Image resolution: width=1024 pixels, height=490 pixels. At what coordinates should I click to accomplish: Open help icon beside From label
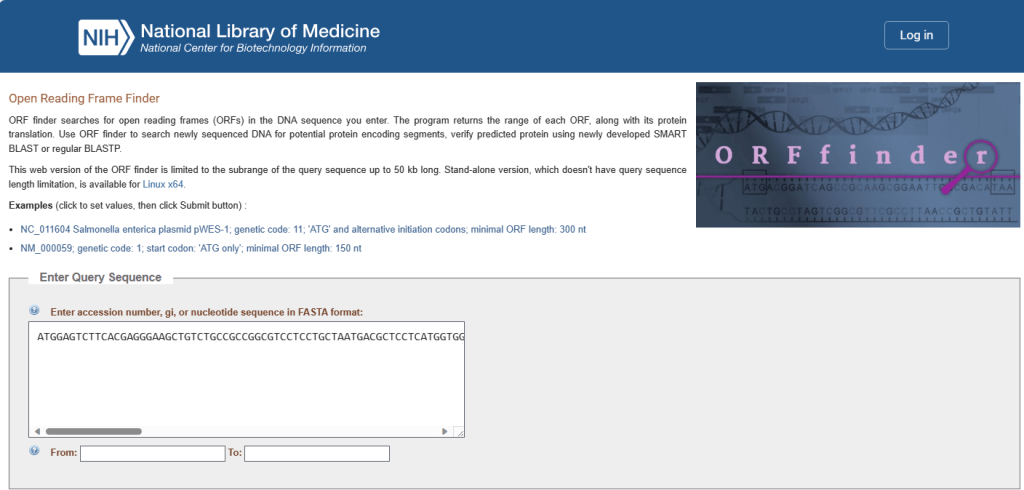point(34,452)
